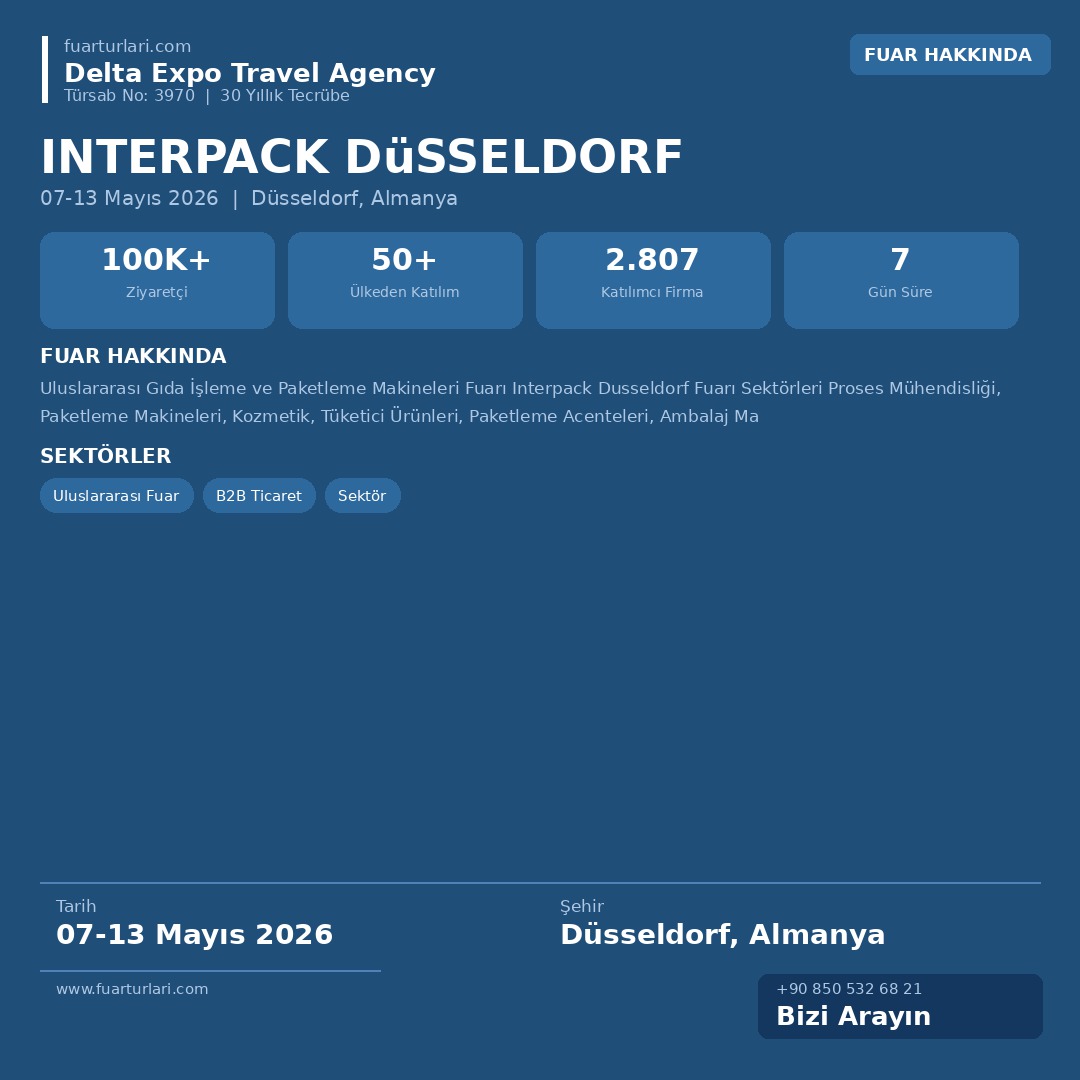This screenshot has height=1080, width=1080.
Task: Click the 100K+ Ziyaretçi stat card
Action: pos(157,280)
